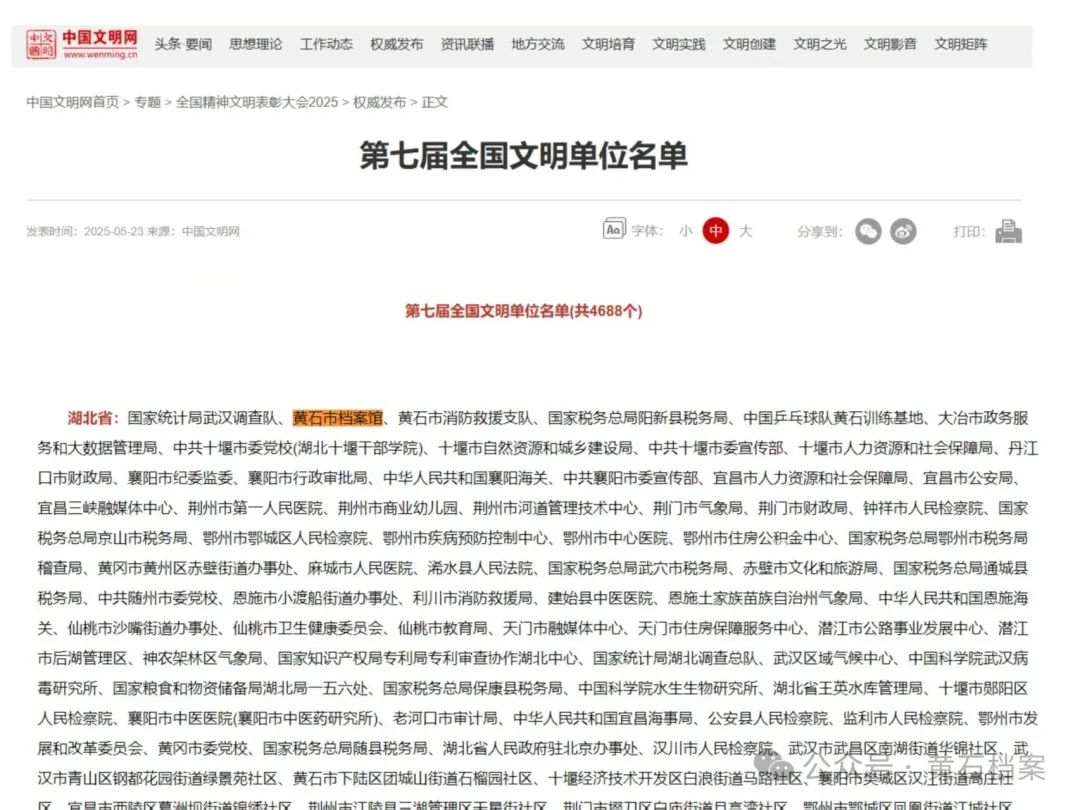This screenshot has width=1080, height=810.
Task: Open 资讯联播 navigation item
Action: [467, 45]
